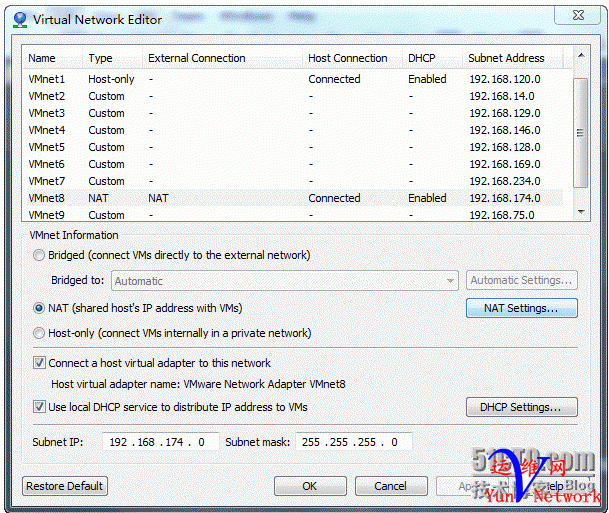Select the Bridged radio button
This screenshot has width=609, height=513.
[39, 256]
